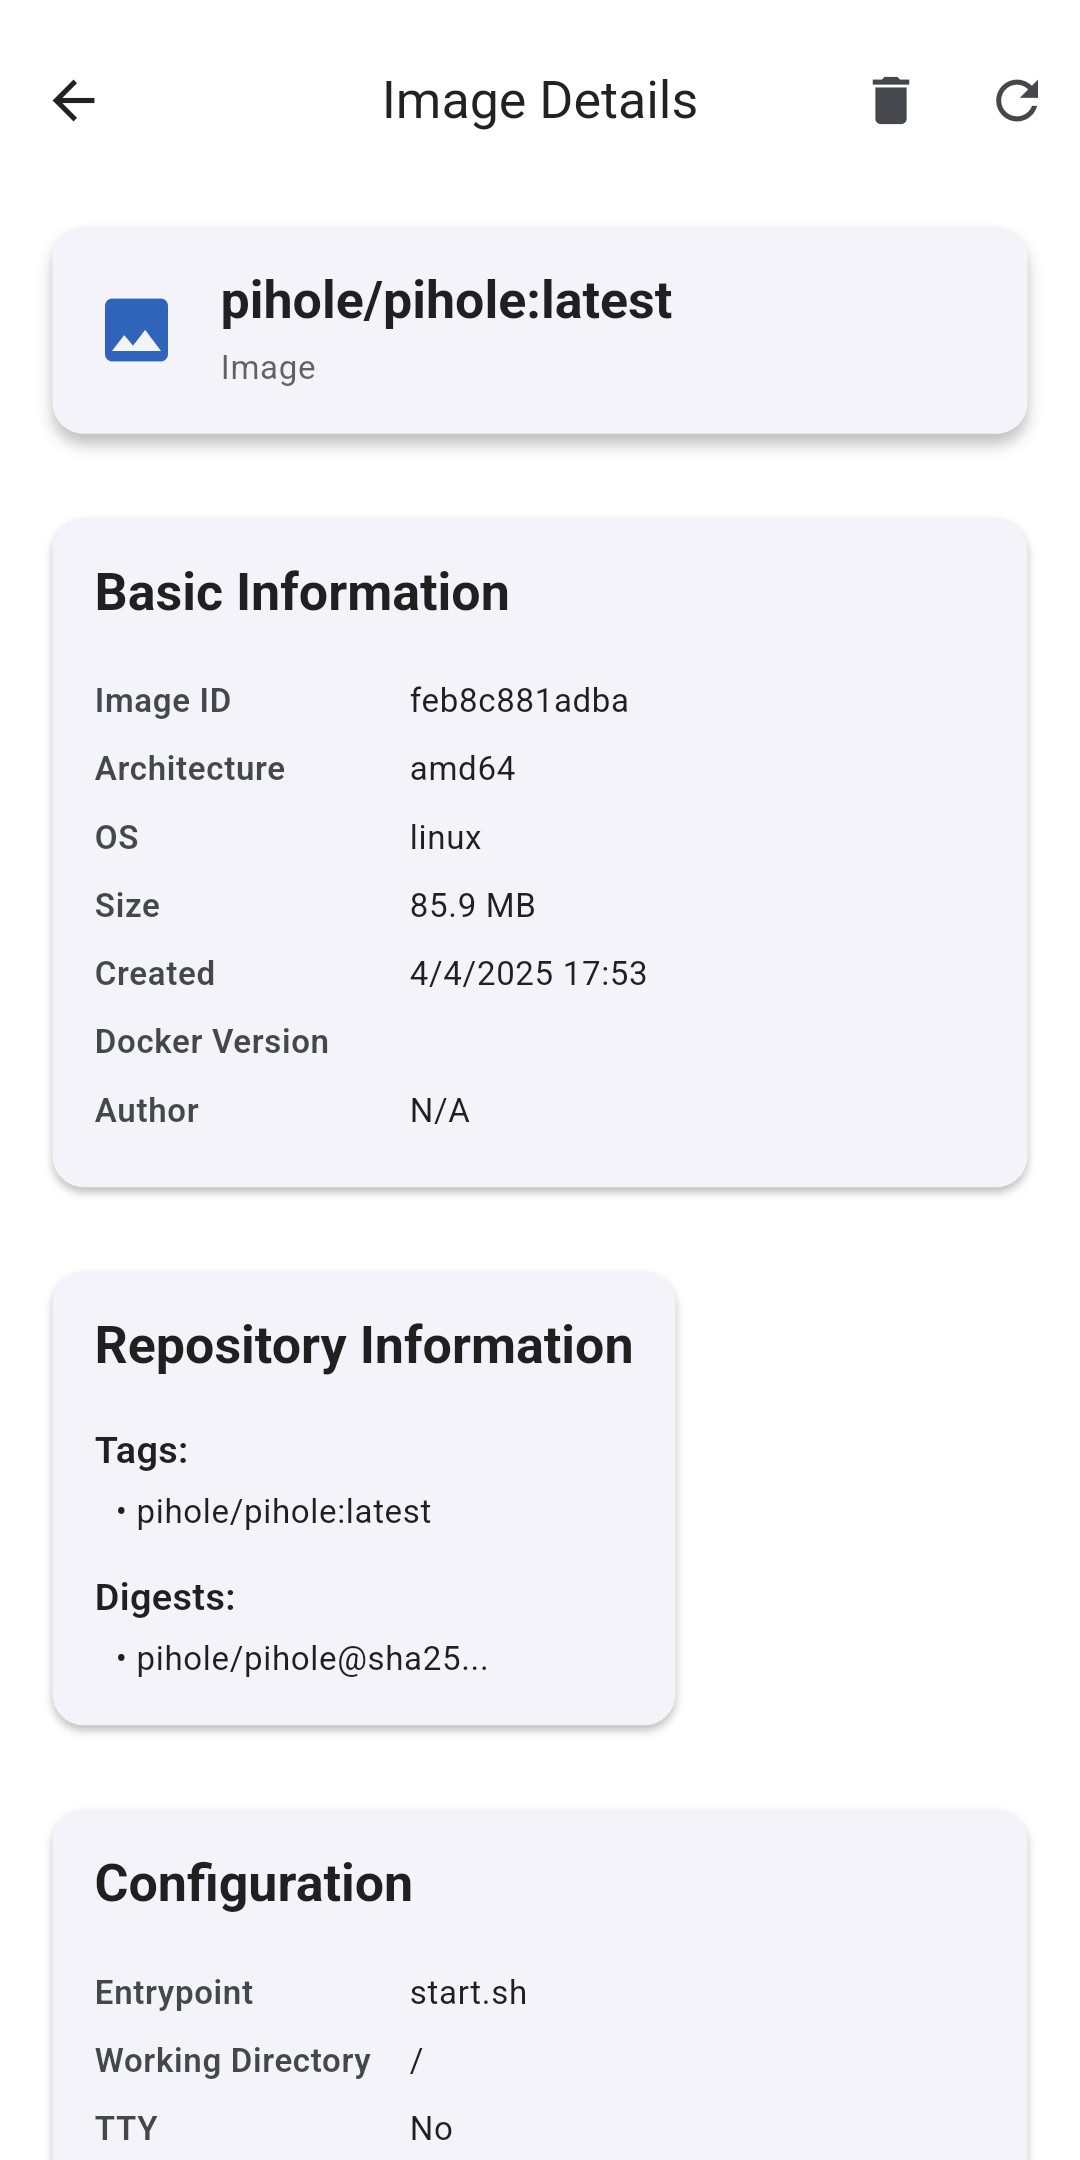Delete image with the trash icon
1080x2160 pixels.
coord(890,101)
